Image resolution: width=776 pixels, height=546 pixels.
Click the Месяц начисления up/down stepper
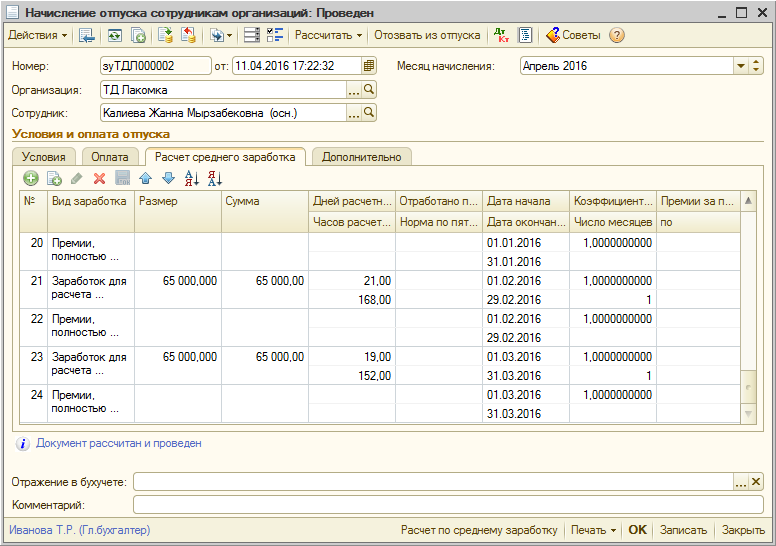point(756,66)
